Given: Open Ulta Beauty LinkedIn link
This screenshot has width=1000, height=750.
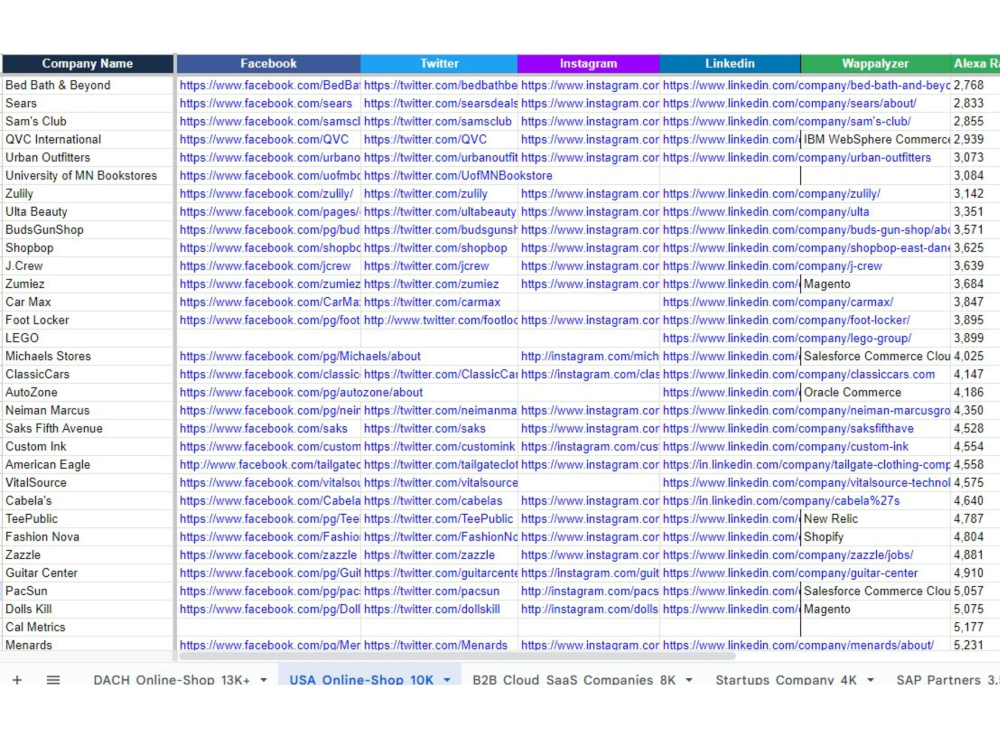Looking at the screenshot, I should [766, 212].
